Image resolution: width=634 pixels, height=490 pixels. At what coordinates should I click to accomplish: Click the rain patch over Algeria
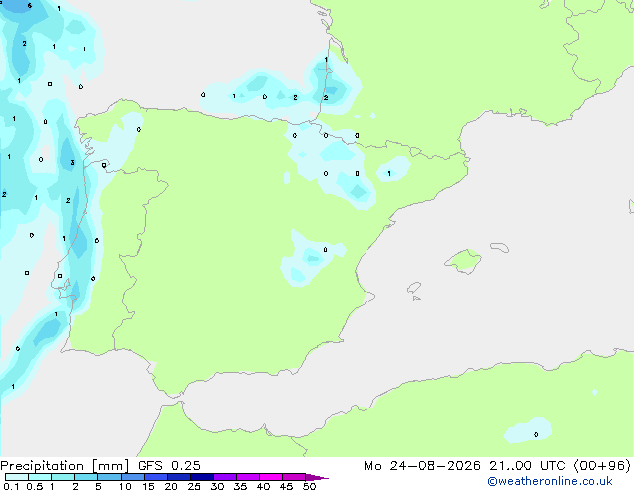pos(528,431)
